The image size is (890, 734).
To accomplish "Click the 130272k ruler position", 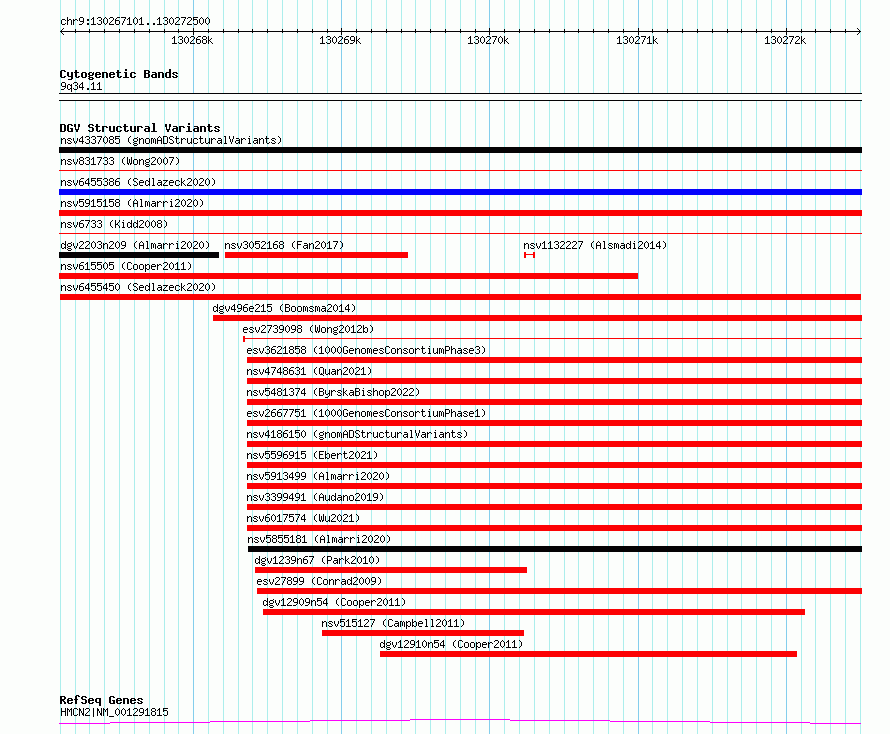I will (x=785, y=40).
